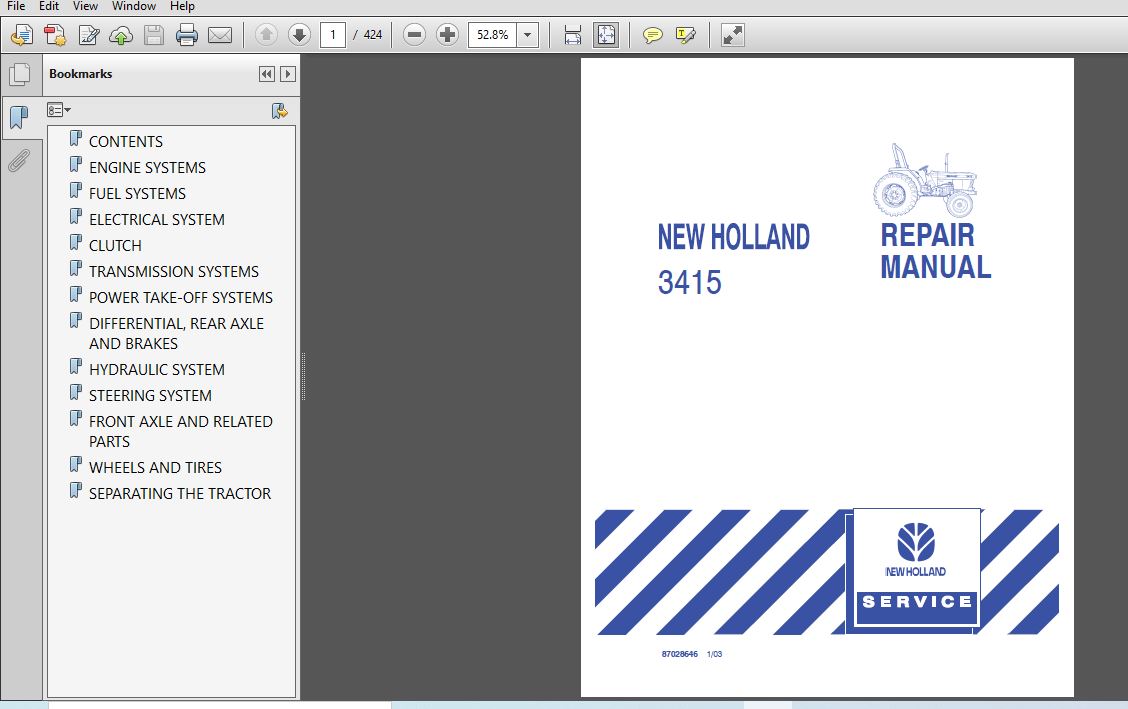Open the CLUTCH bookmark
Image resolution: width=1128 pixels, height=709 pixels.
coord(115,245)
